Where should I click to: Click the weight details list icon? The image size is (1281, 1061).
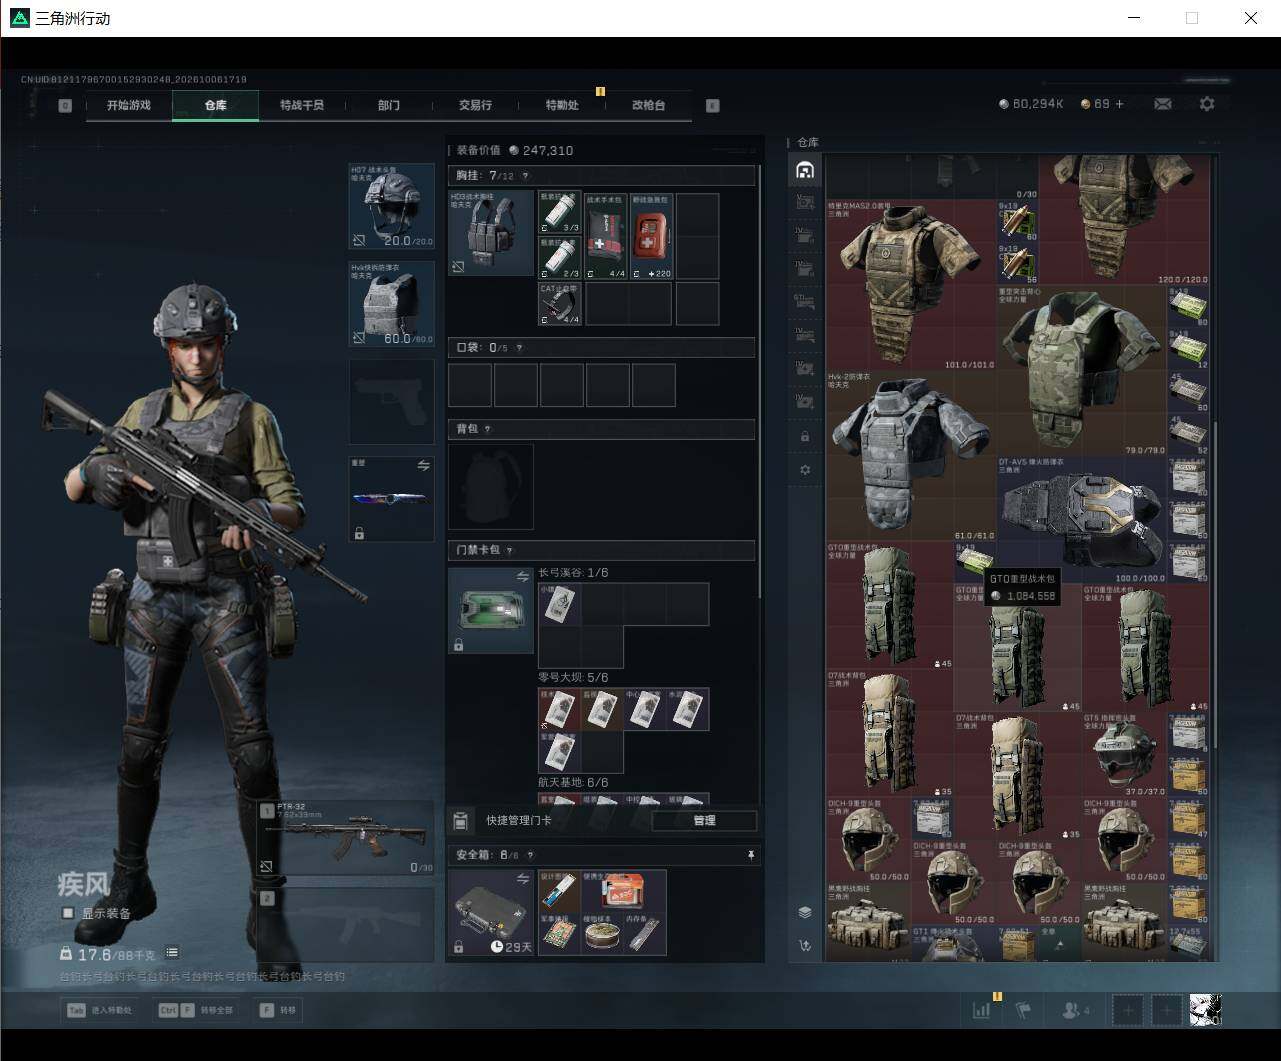pos(172,953)
